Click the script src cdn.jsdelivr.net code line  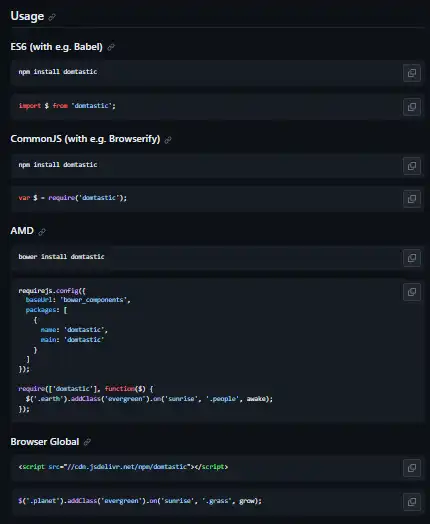123,467
